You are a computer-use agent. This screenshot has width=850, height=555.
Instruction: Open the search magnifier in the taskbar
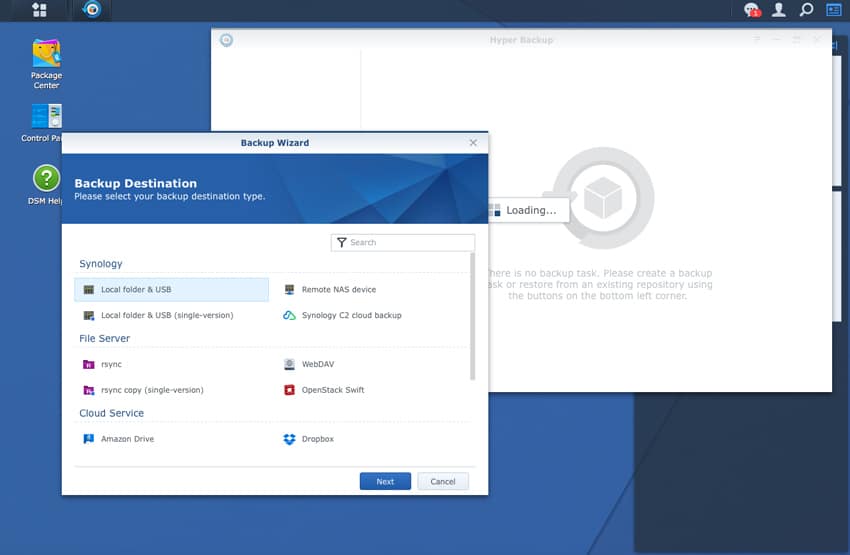[x=806, y=10]
